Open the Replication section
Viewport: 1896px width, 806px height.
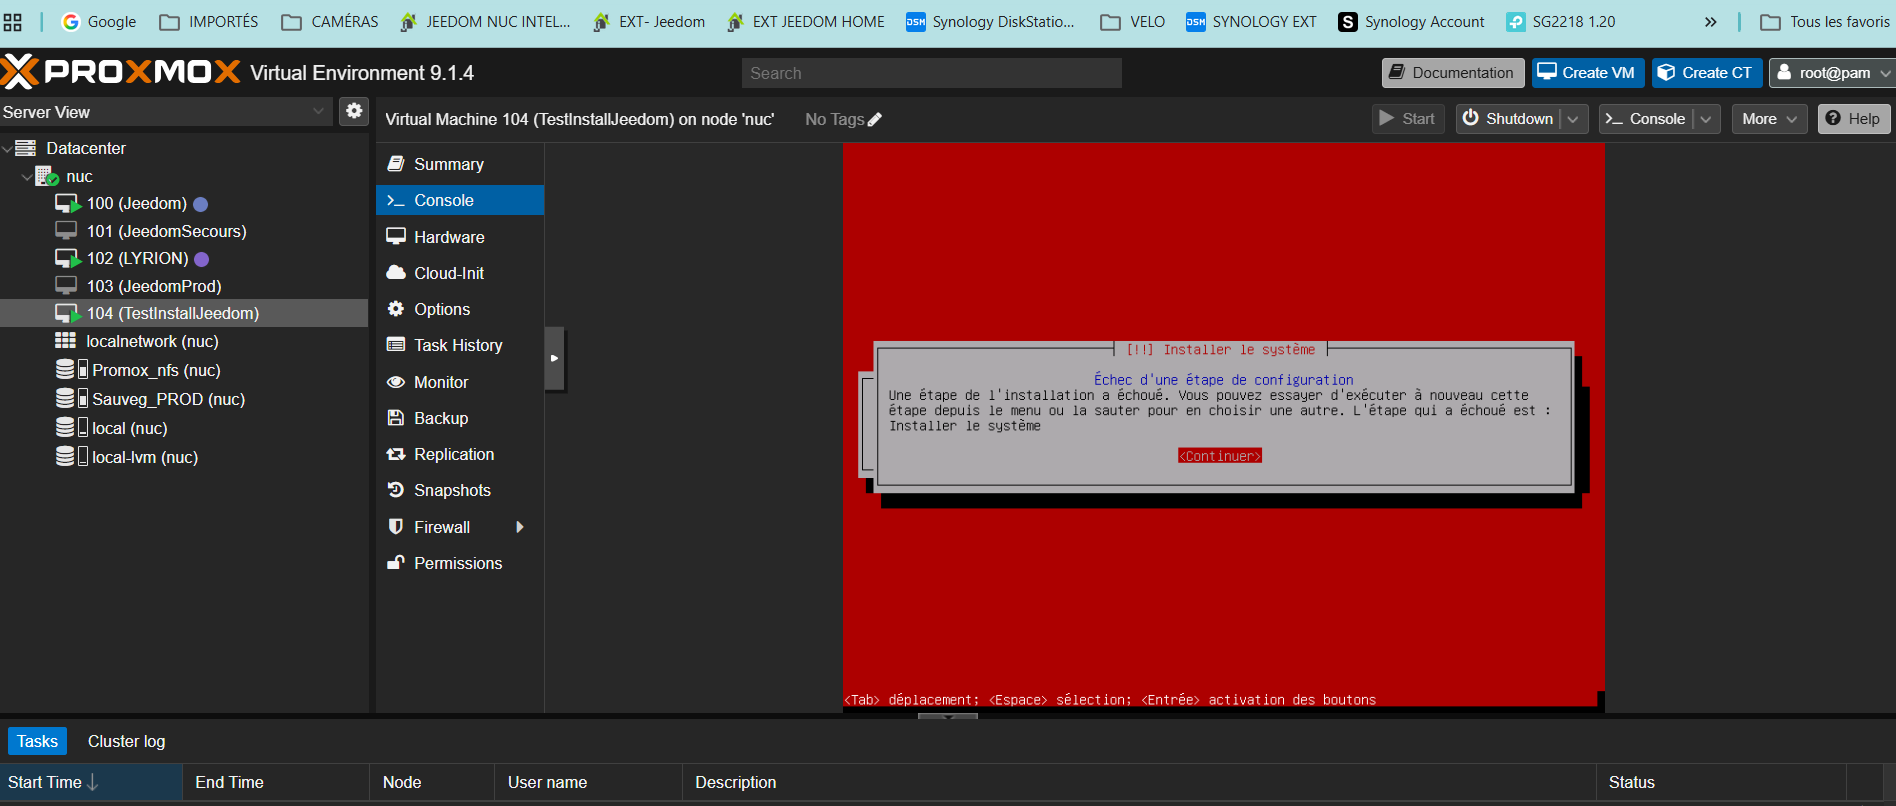(x=453, y=454)
